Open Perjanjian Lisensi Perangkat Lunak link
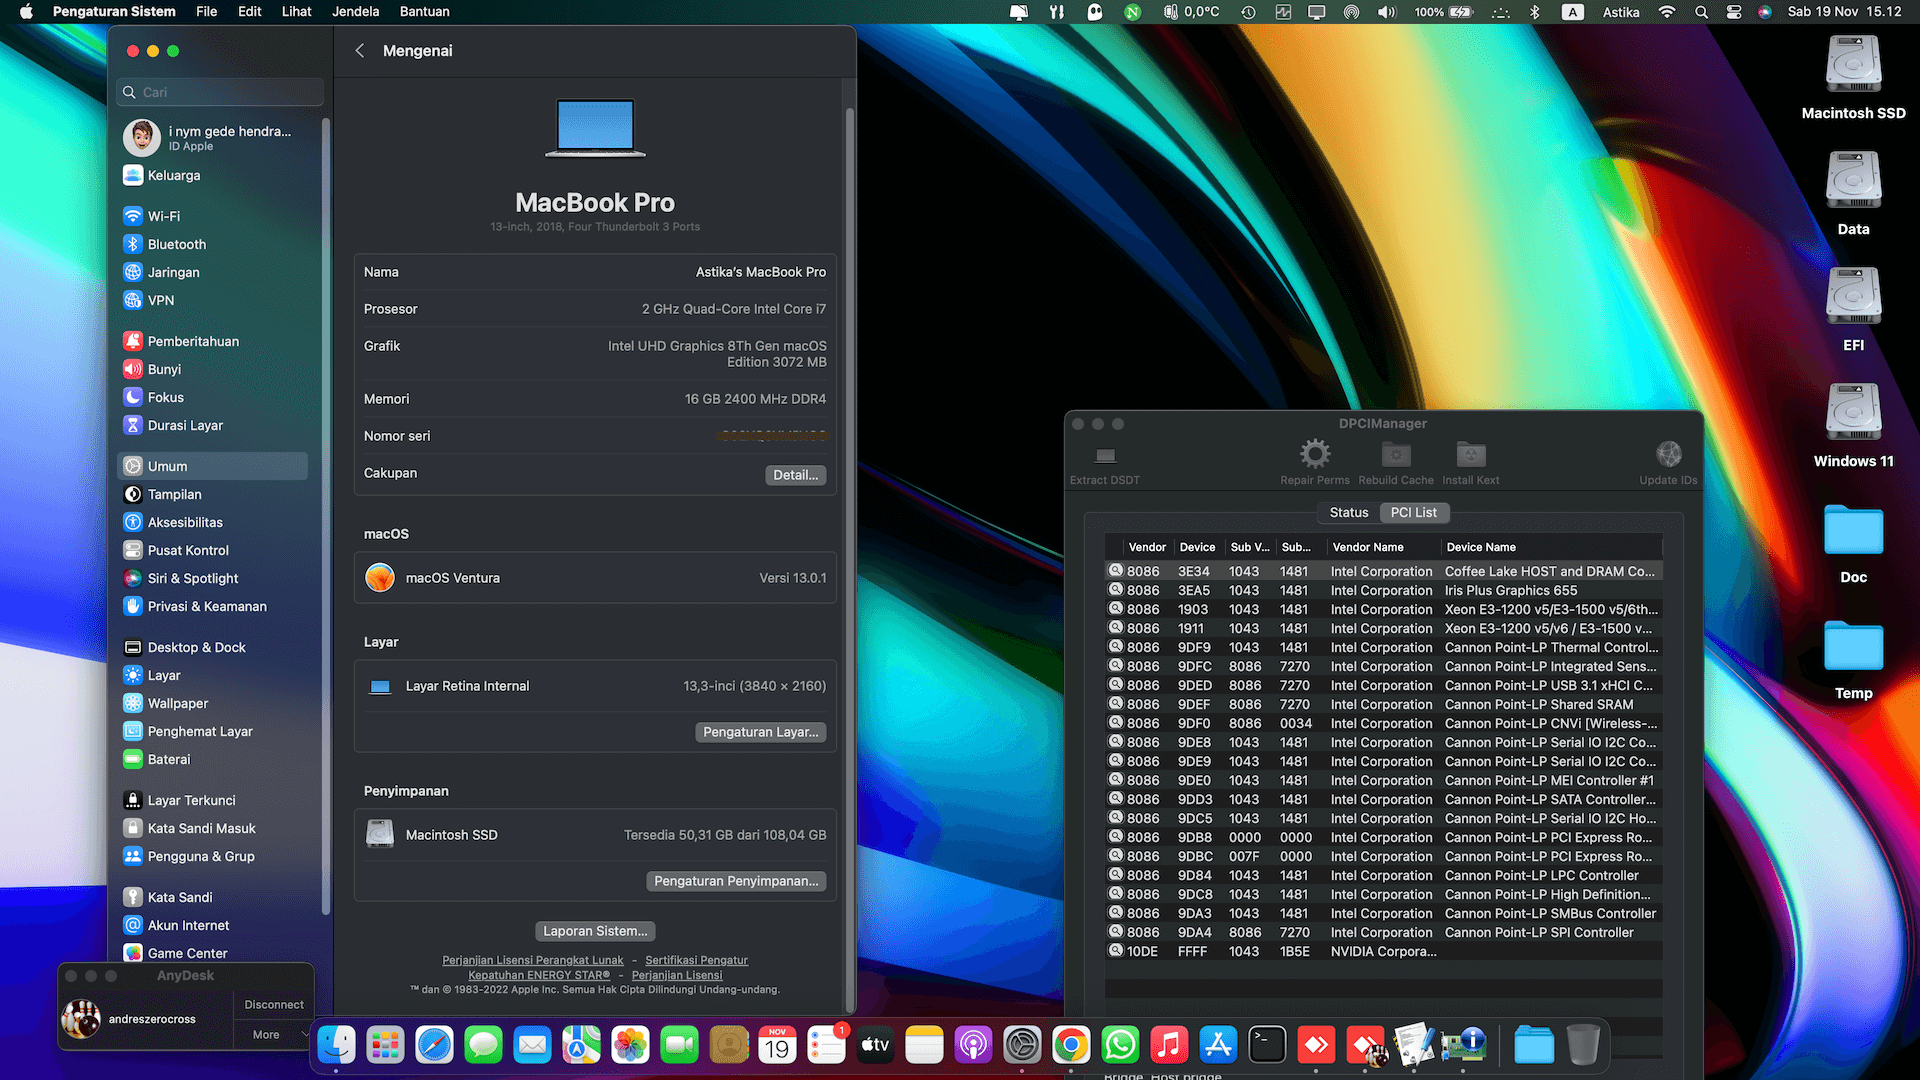1920x1080 pixels. 533,960
